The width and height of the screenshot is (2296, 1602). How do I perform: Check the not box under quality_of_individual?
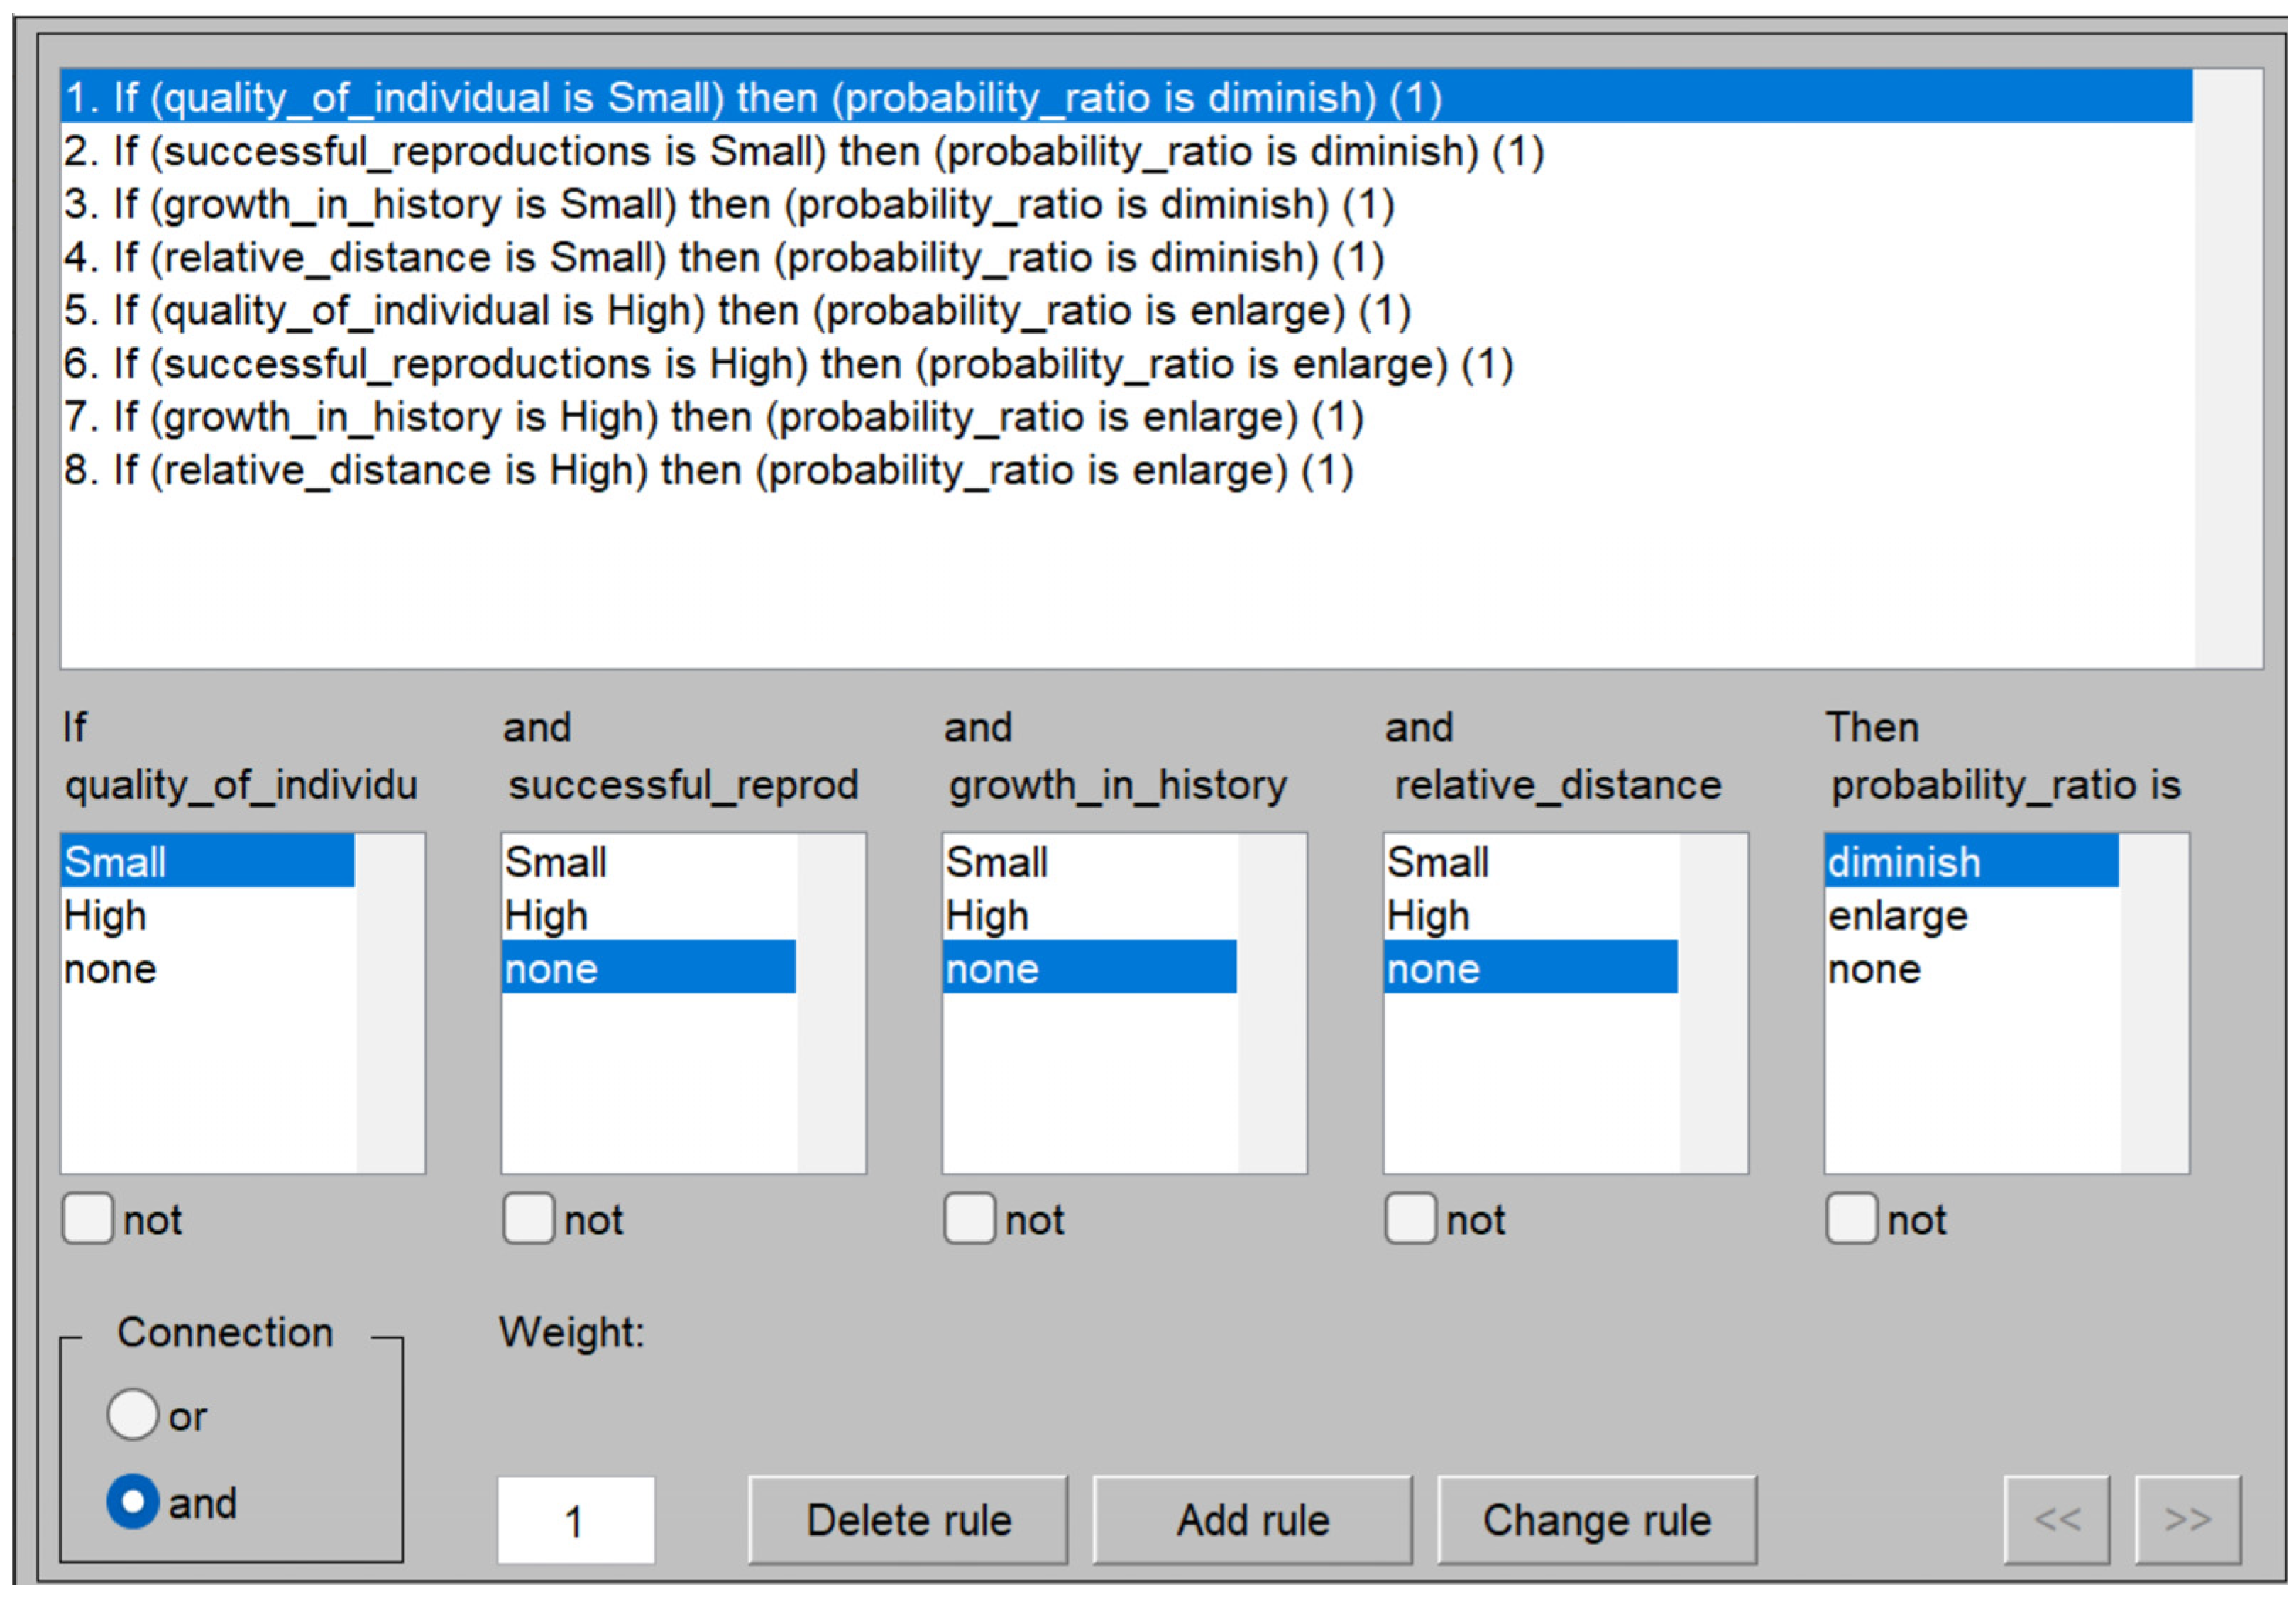(88, 1219)
